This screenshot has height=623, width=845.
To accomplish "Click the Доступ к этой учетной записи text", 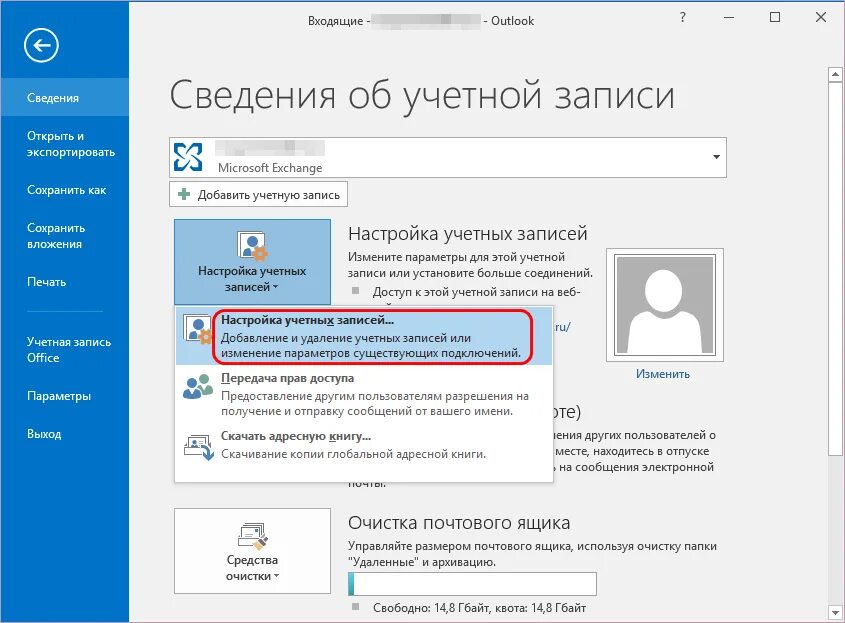I will (x=476, y=292).
